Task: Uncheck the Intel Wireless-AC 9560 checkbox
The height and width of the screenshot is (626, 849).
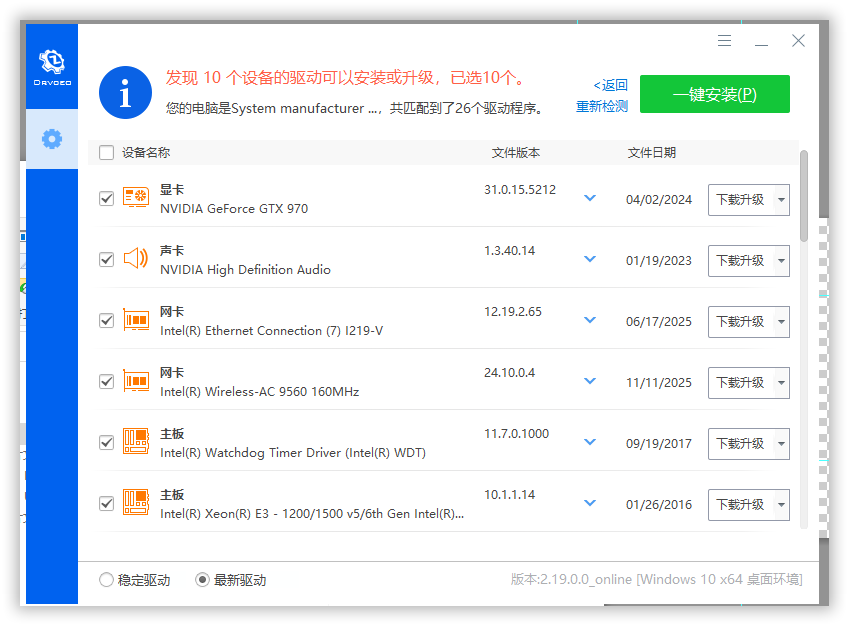Action: [x=107, y=381]
